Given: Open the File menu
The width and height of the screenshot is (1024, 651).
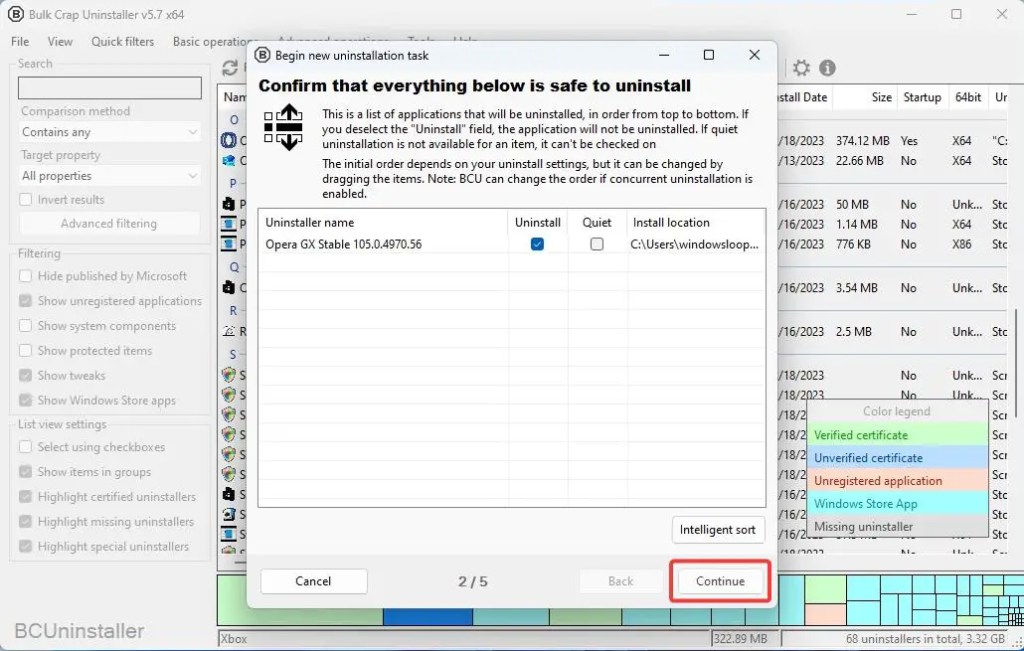Looking at the screenshot, I should tap(20, 41).
